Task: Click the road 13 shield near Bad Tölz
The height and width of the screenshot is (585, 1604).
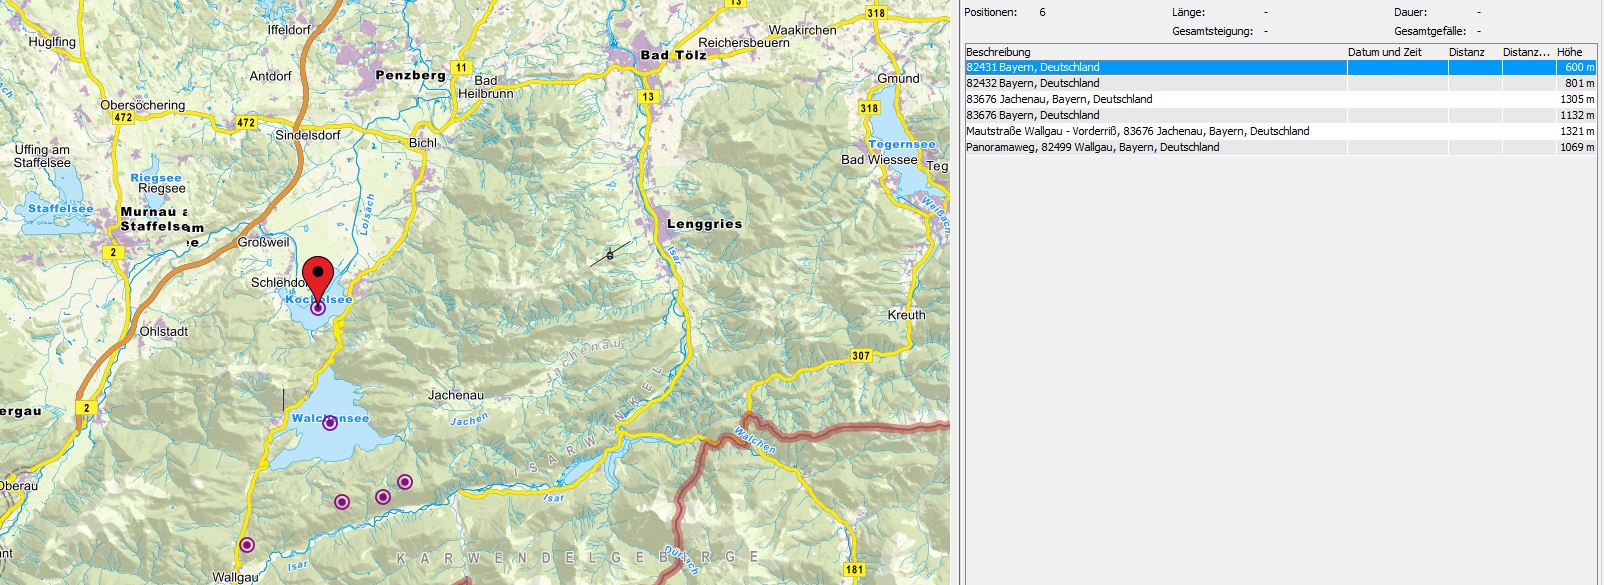Action: (649, 97)
